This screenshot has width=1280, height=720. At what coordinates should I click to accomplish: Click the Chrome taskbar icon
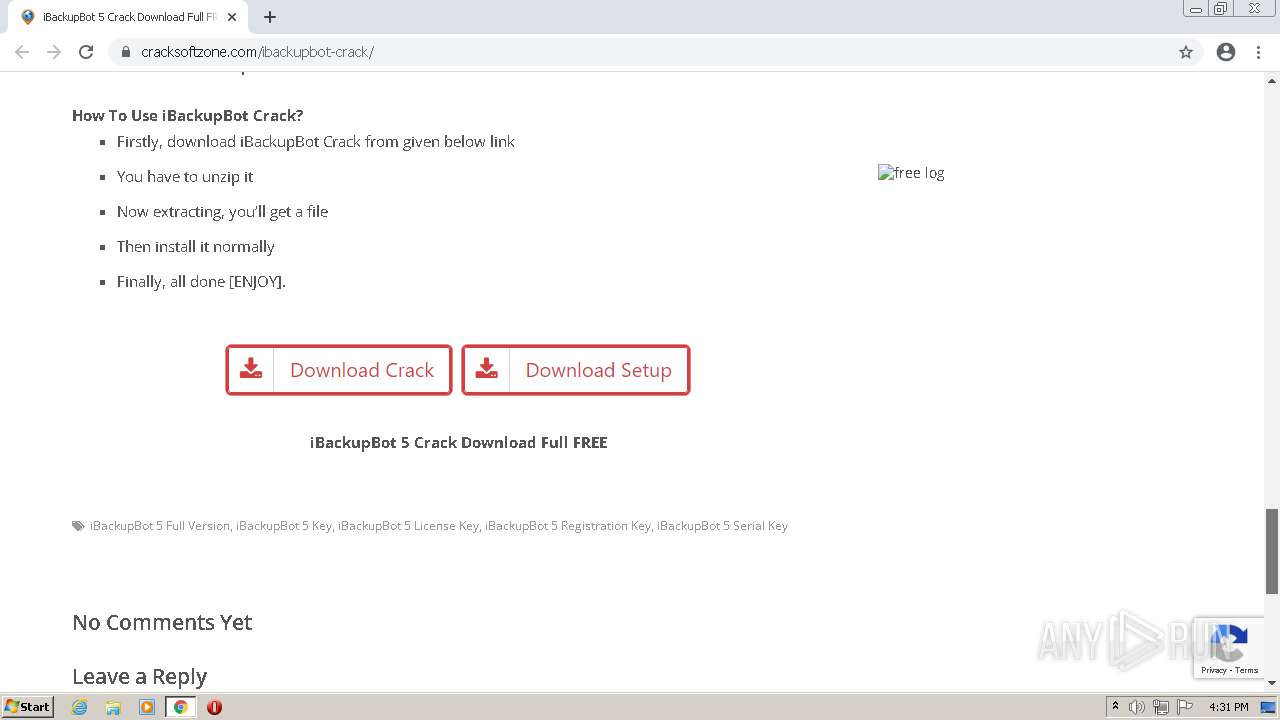click(x=181, y=707)
